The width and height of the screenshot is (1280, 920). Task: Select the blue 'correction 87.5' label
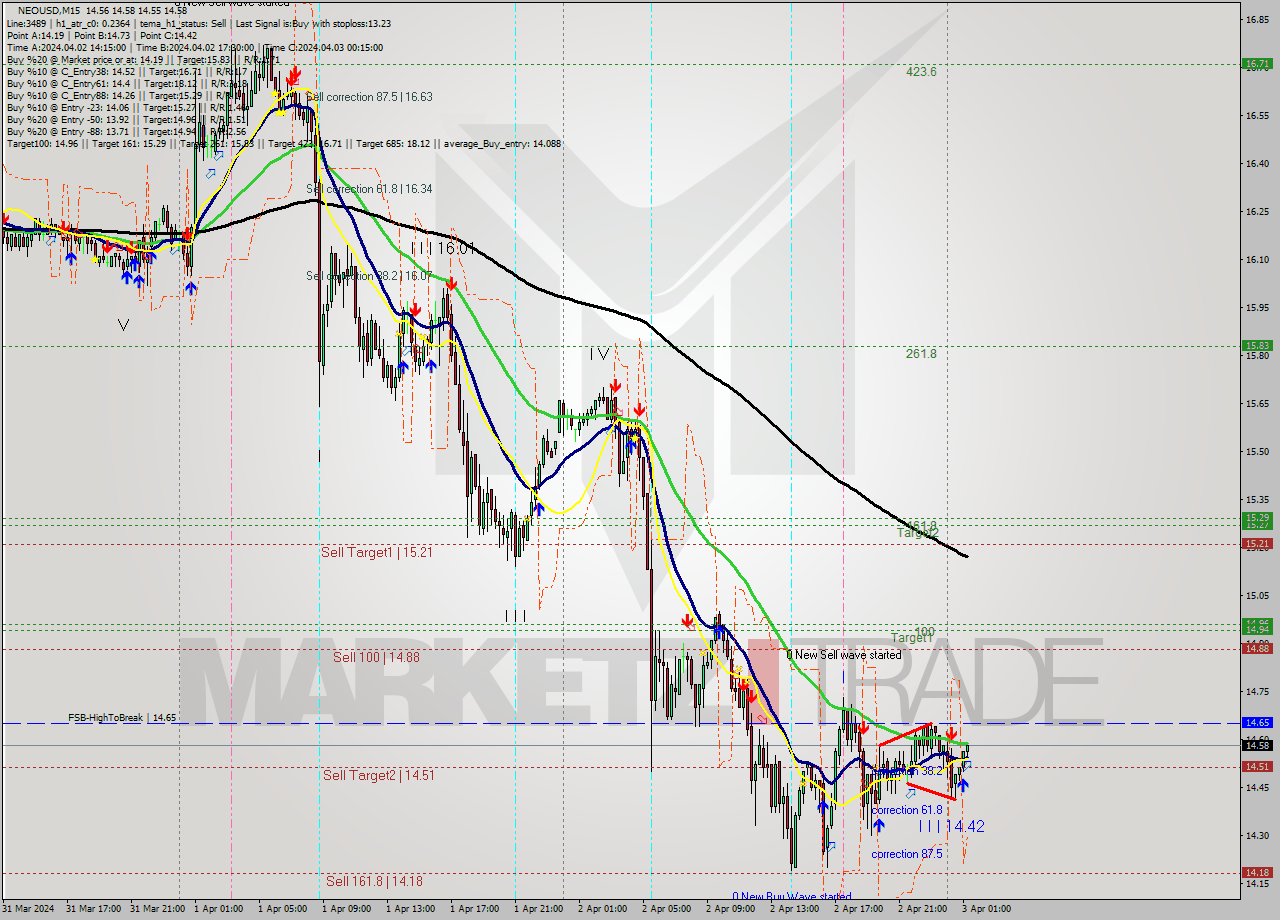click(907, 854)
